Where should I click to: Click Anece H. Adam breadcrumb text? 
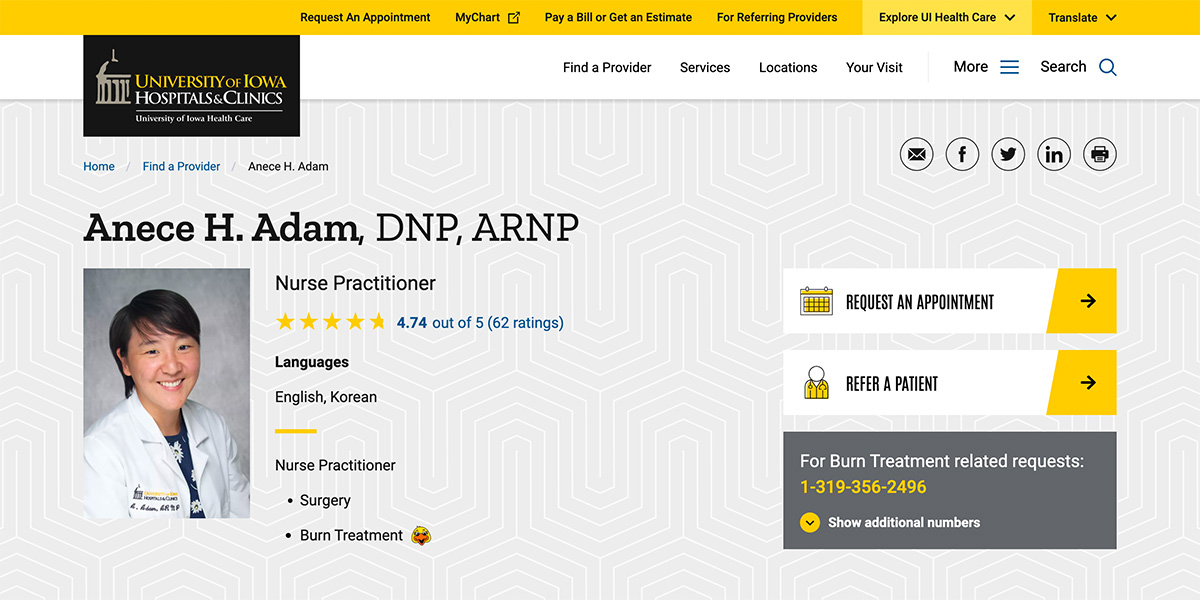[x=288, y=166]
